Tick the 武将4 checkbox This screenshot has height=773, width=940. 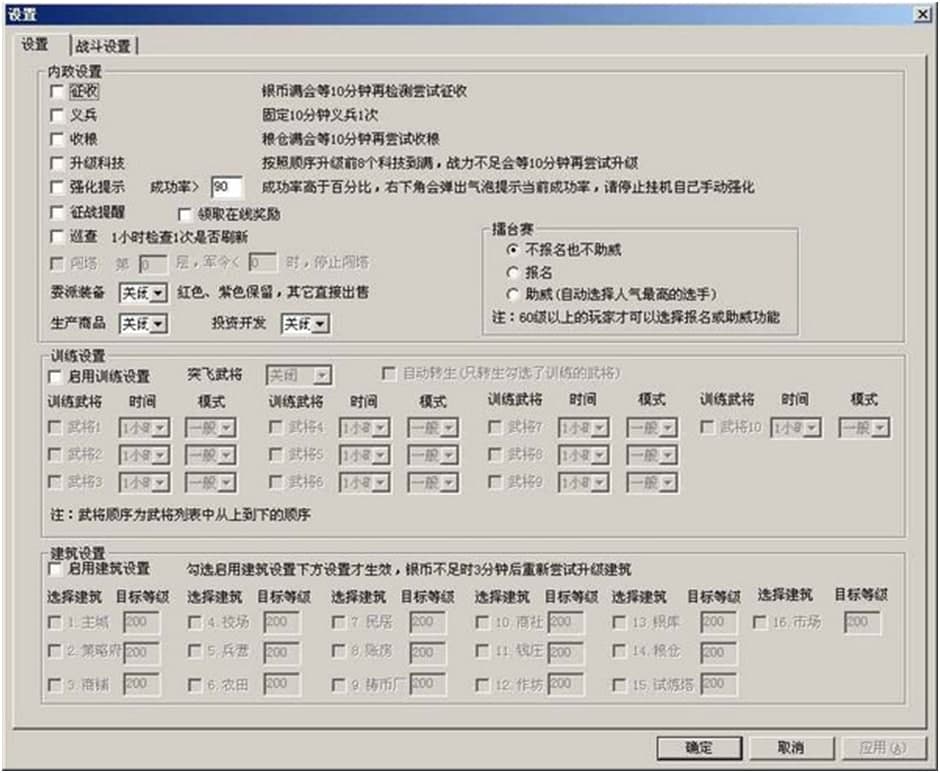click(x=276, y=427)
